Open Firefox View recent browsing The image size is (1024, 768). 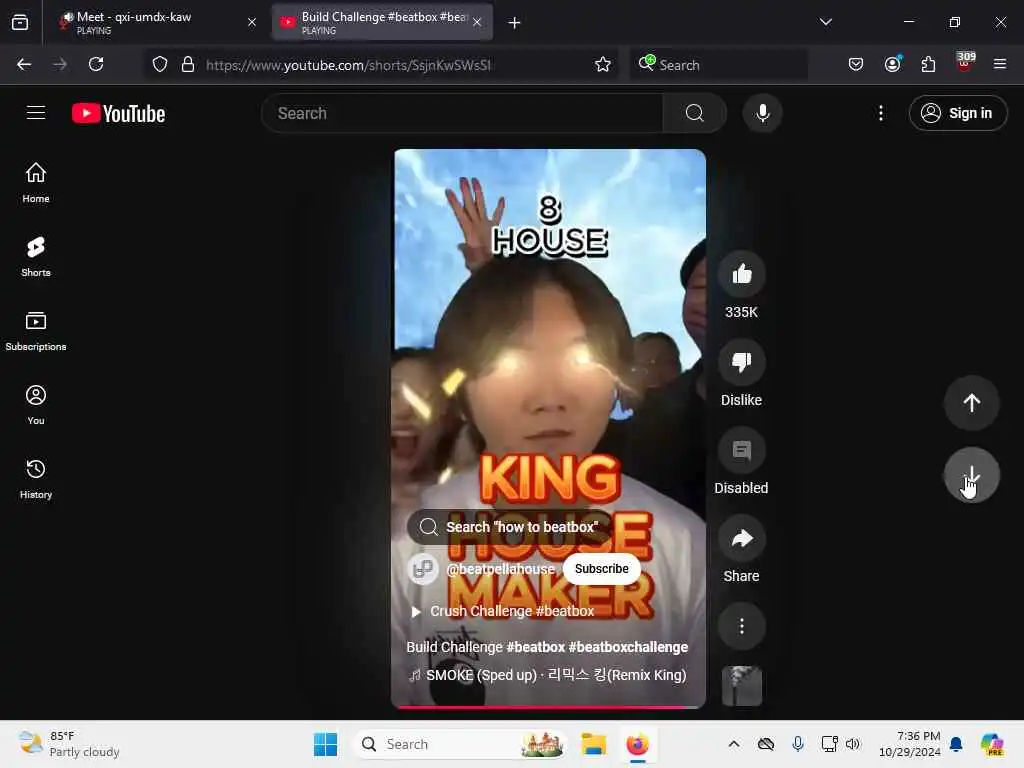[20, 23]
